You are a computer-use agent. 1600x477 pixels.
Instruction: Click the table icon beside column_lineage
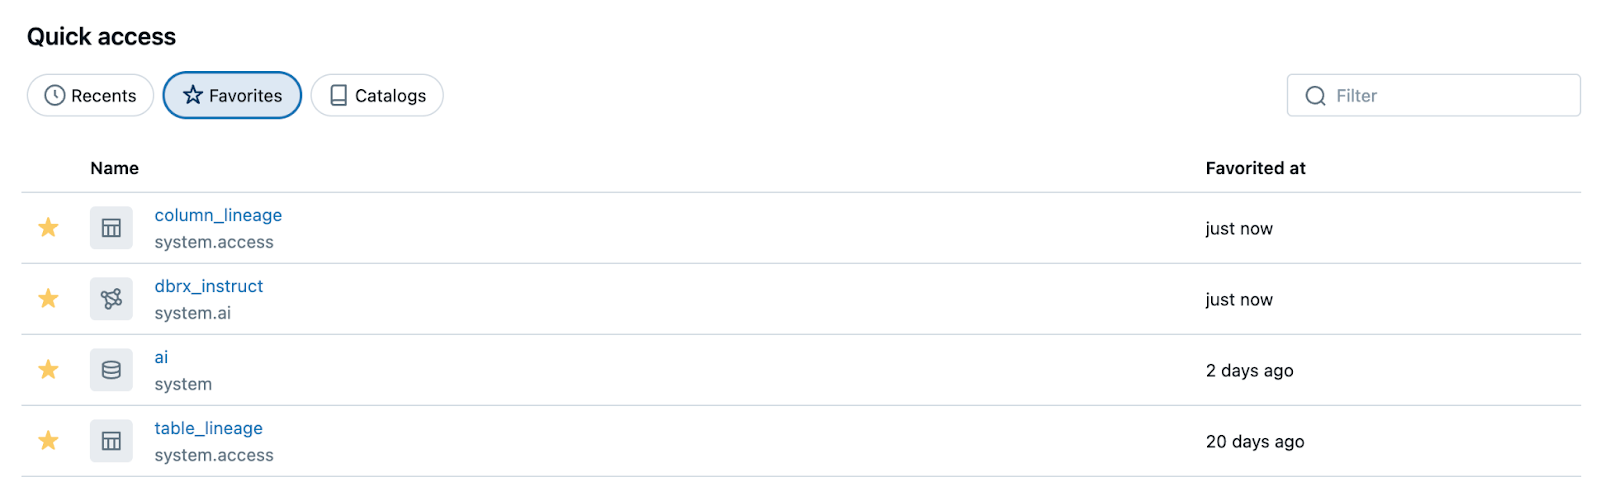coord(111,228)
